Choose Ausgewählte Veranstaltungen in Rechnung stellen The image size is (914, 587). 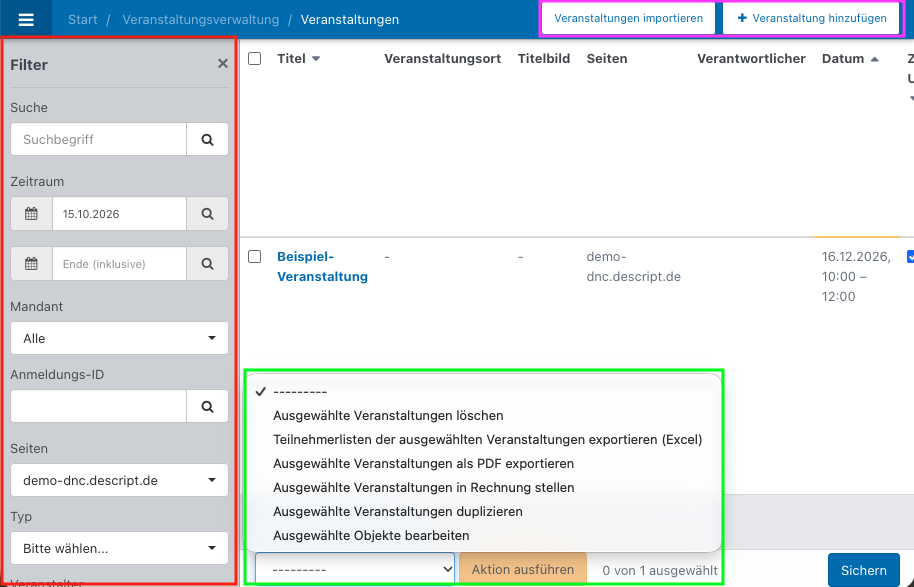click(483, 487)
